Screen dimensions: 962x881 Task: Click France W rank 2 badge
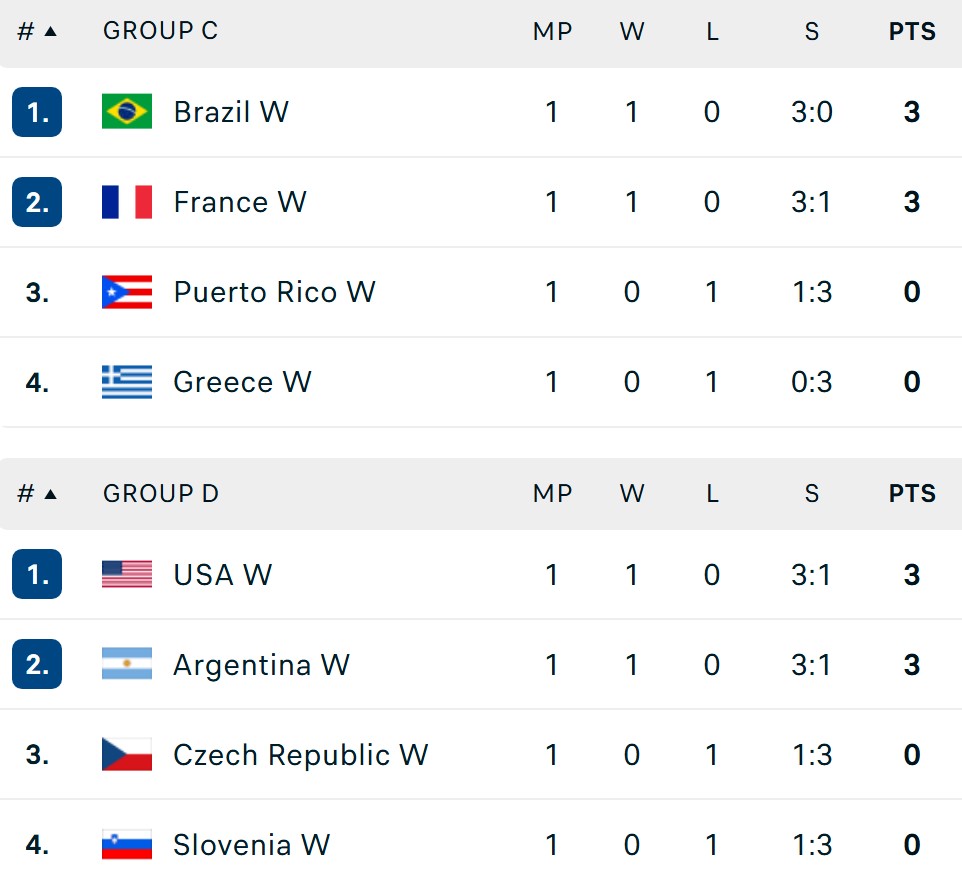37,202
